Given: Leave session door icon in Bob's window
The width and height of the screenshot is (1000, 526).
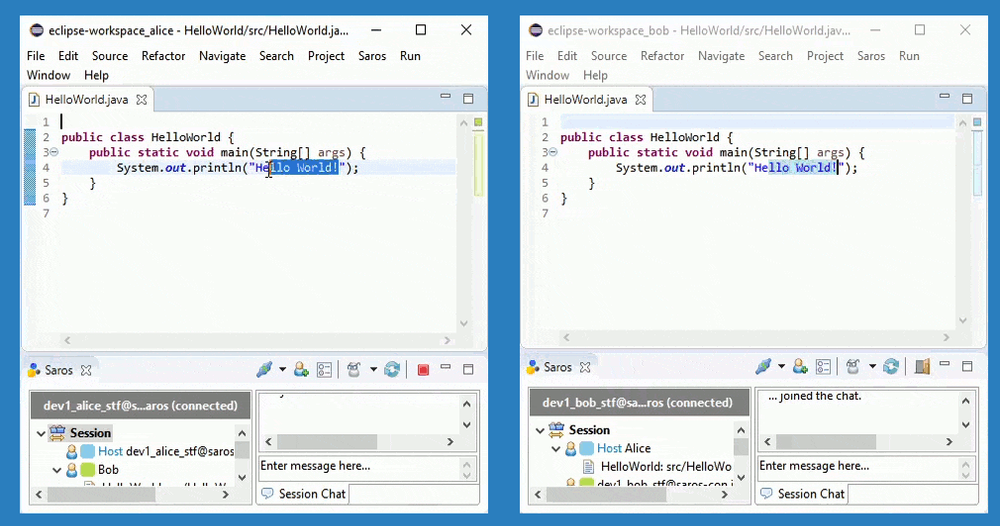Looking at the screenshot, I should 922,367.
